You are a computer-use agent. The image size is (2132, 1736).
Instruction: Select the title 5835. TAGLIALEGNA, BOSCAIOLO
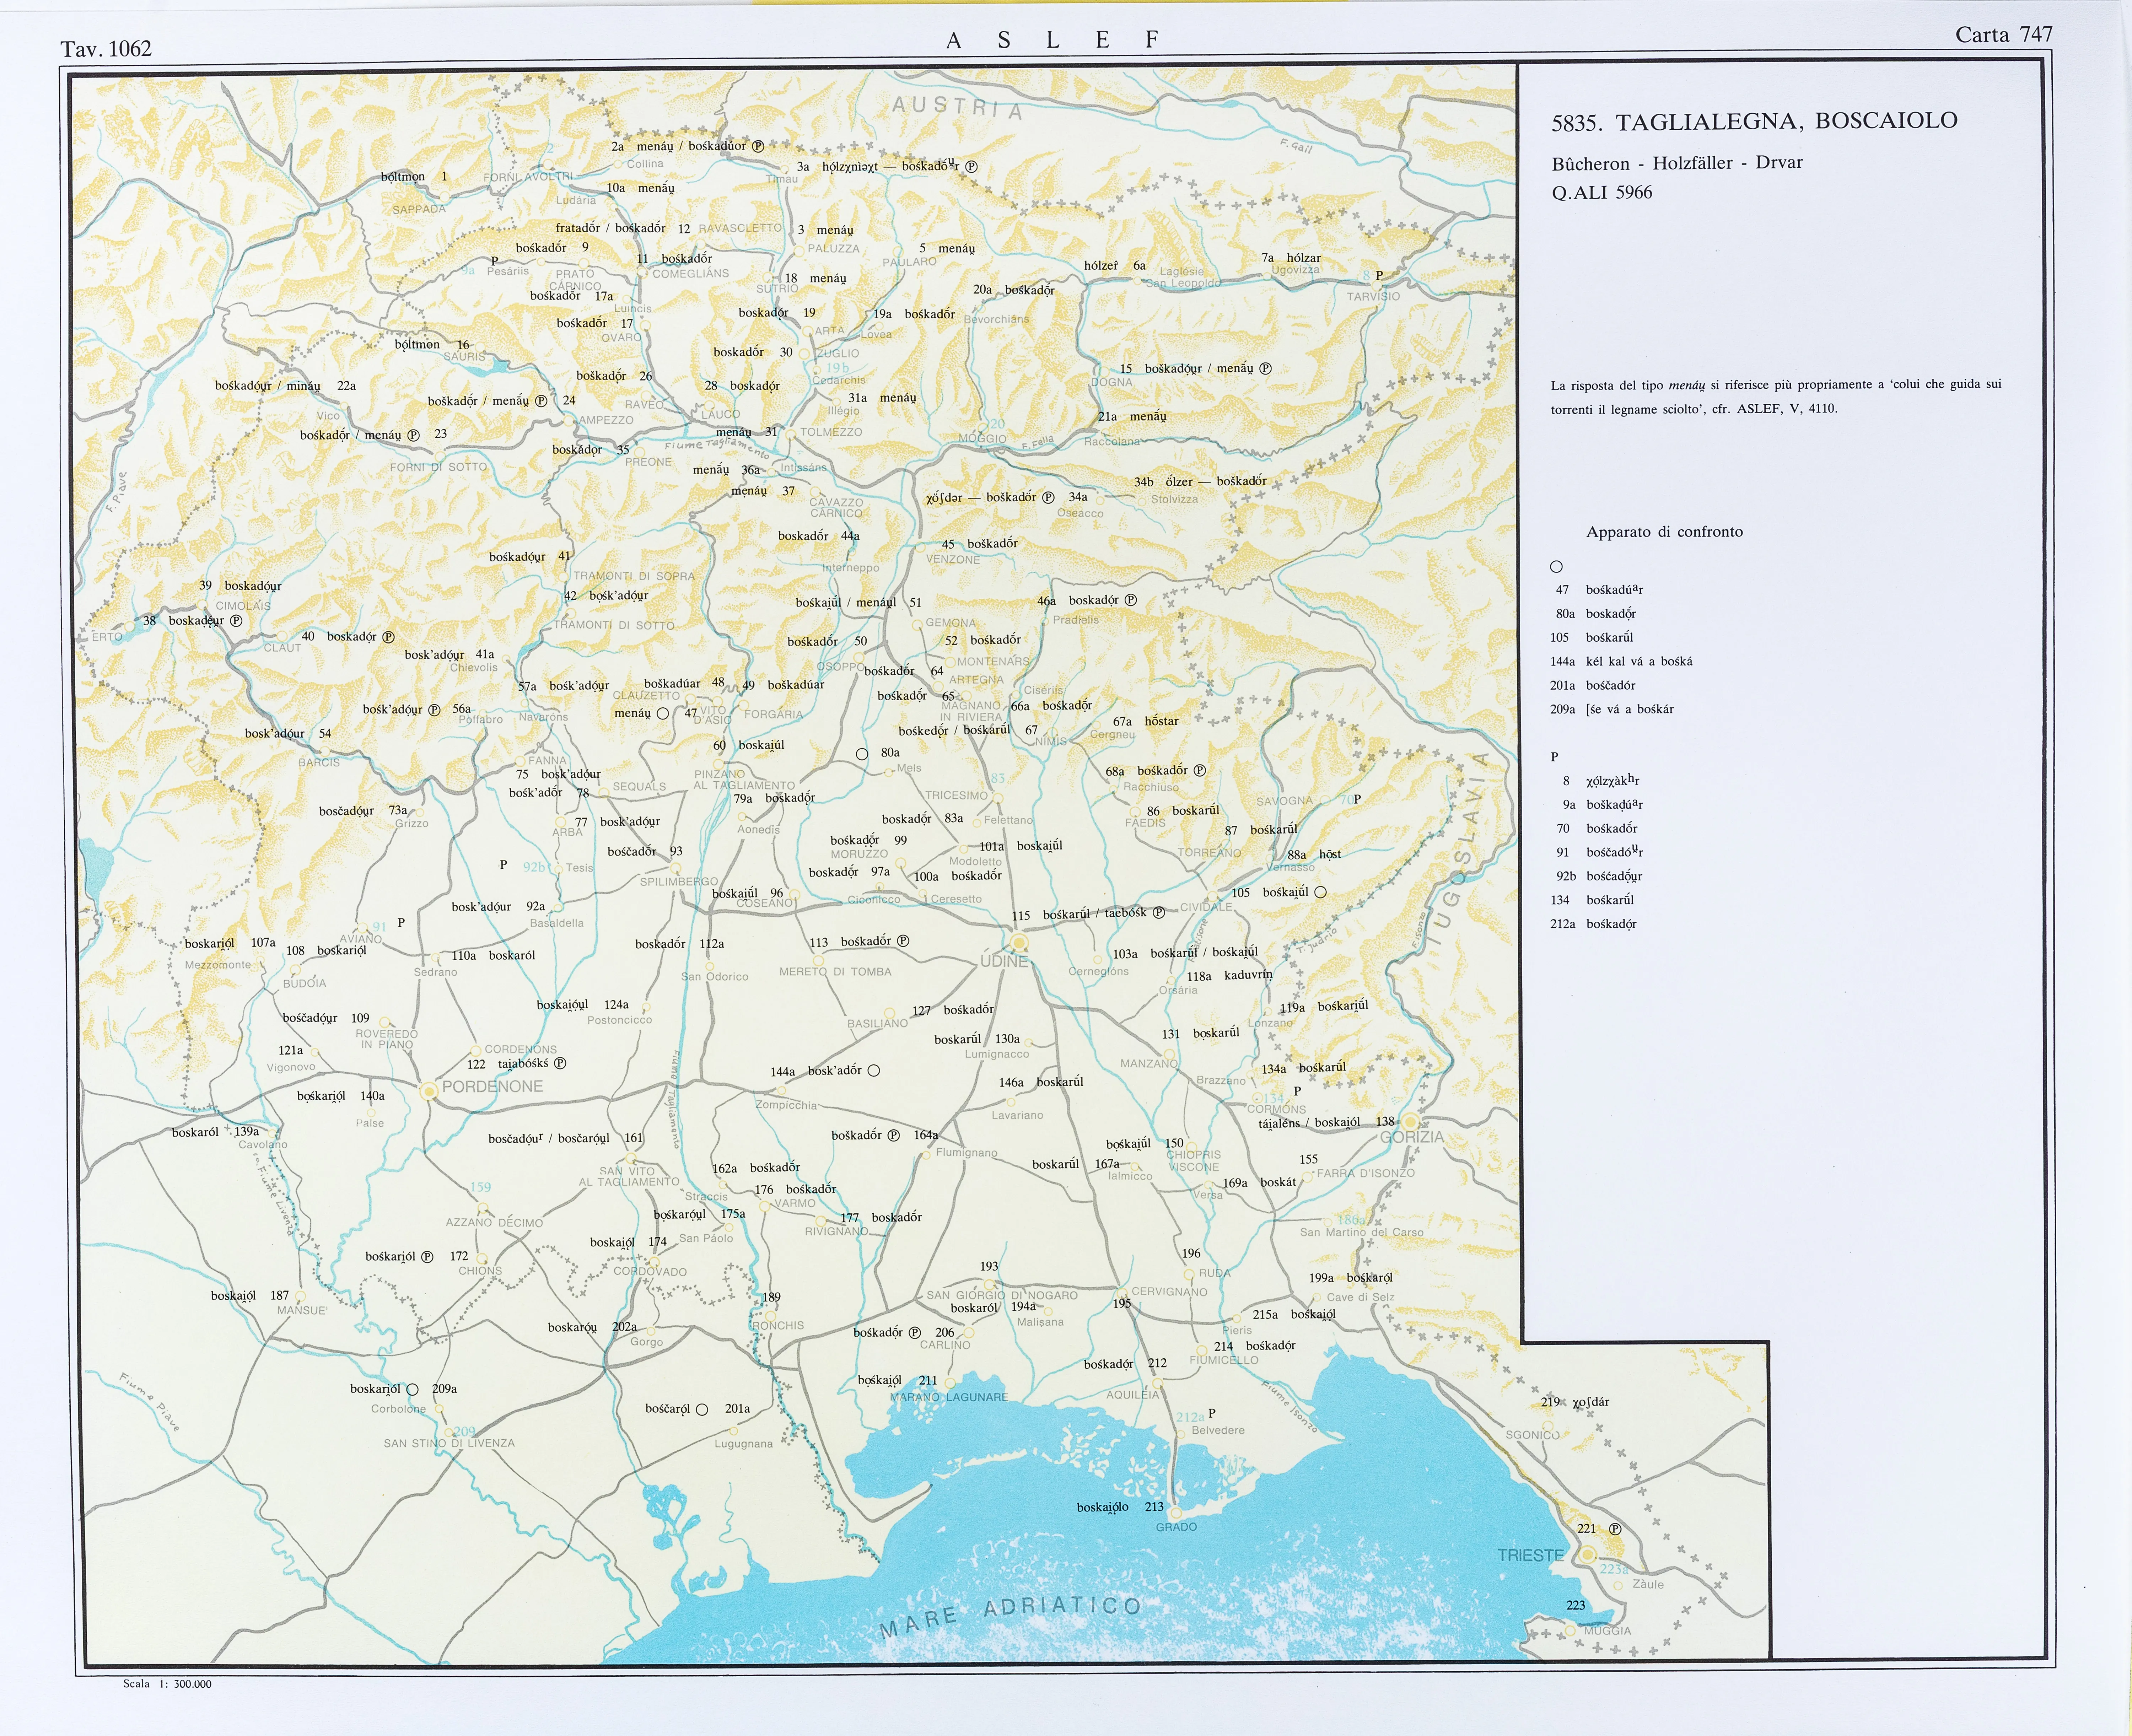click(1754, 121)
